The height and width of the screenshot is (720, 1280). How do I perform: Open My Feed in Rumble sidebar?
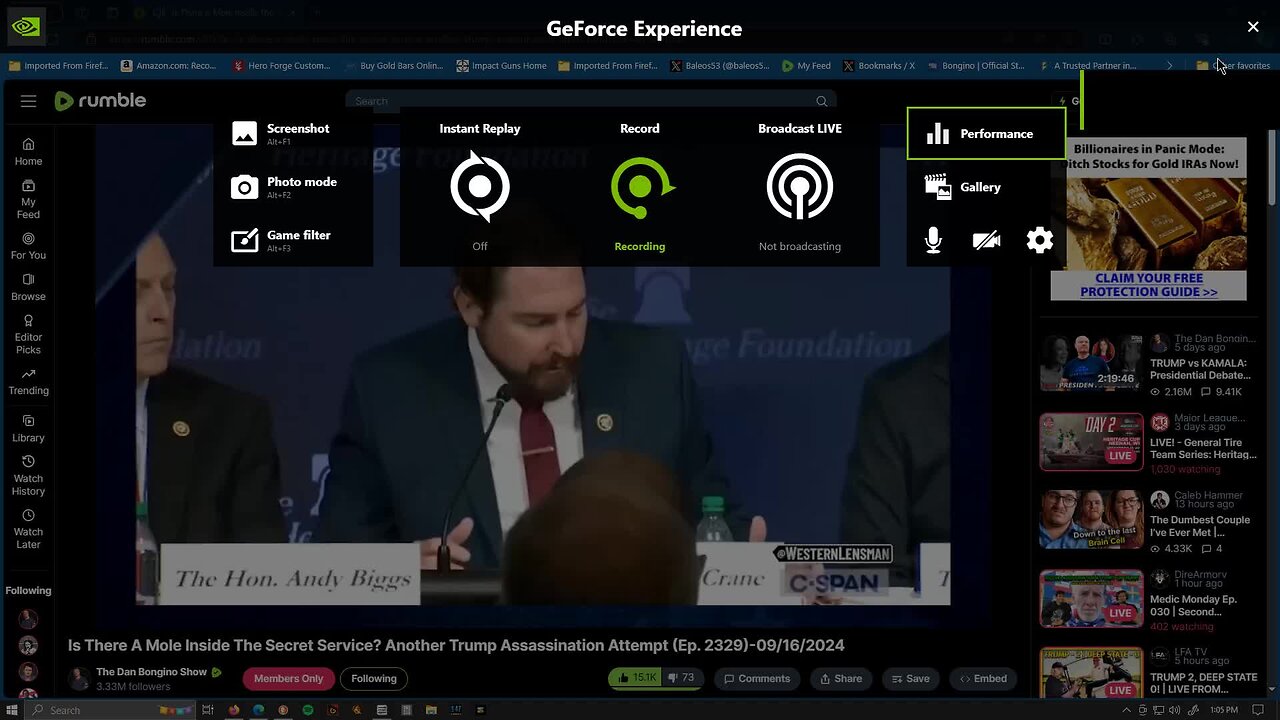tap(28, 199)
